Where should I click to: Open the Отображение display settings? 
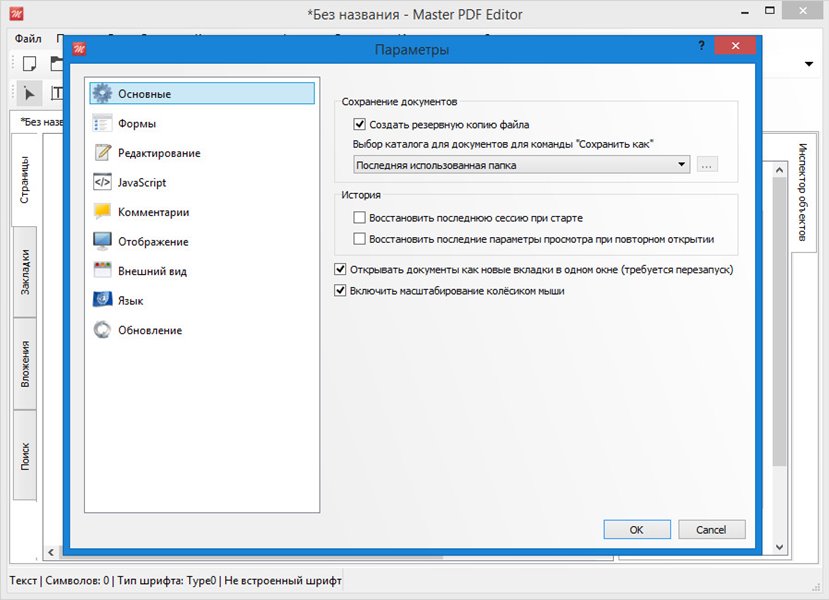click(x=152, y=242)
